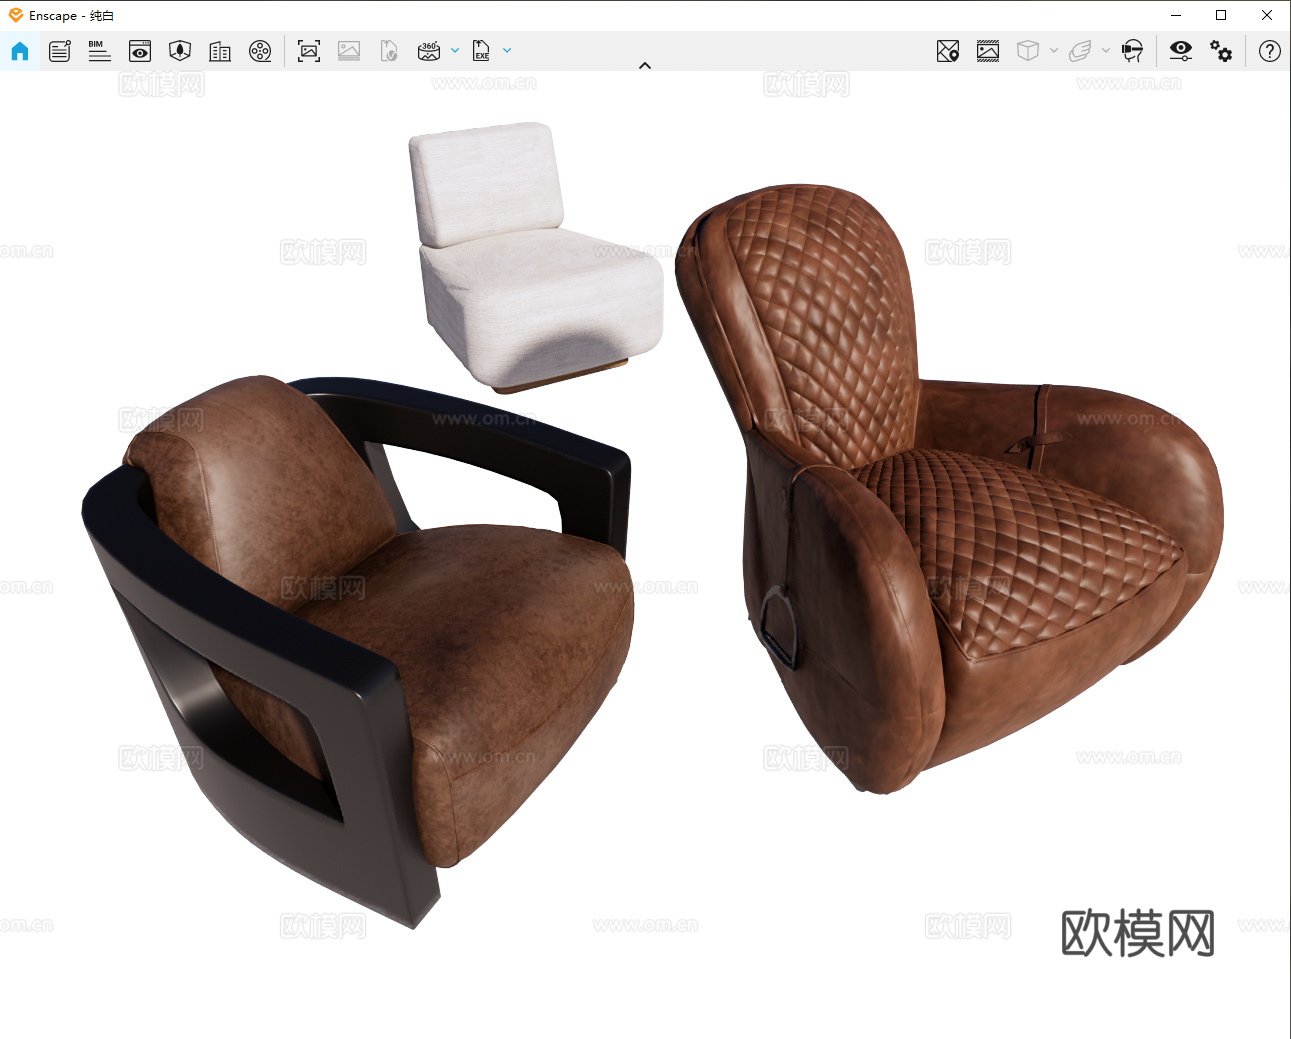Close the Enscape window
This screenshot has height=1039, width=1291.
(x=1267, y=15)
